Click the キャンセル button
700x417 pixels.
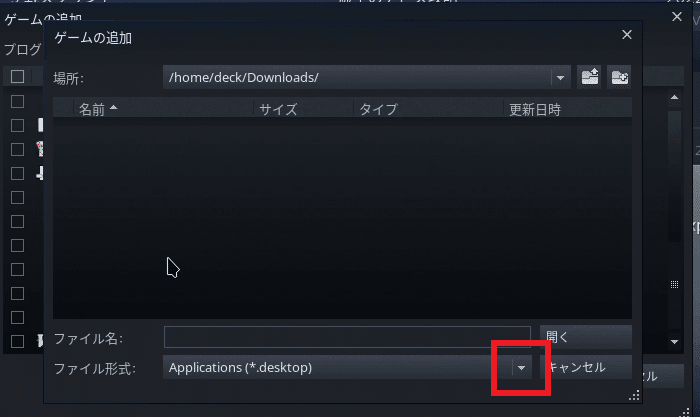(586, 367)
